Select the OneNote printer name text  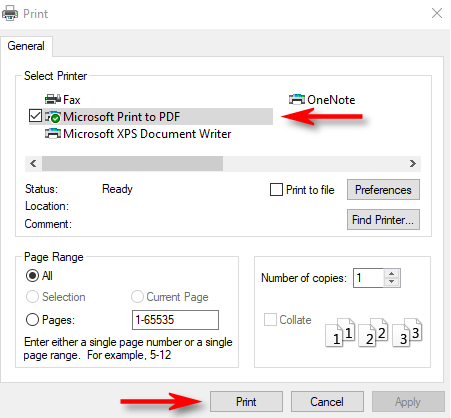tap(331, 100)
